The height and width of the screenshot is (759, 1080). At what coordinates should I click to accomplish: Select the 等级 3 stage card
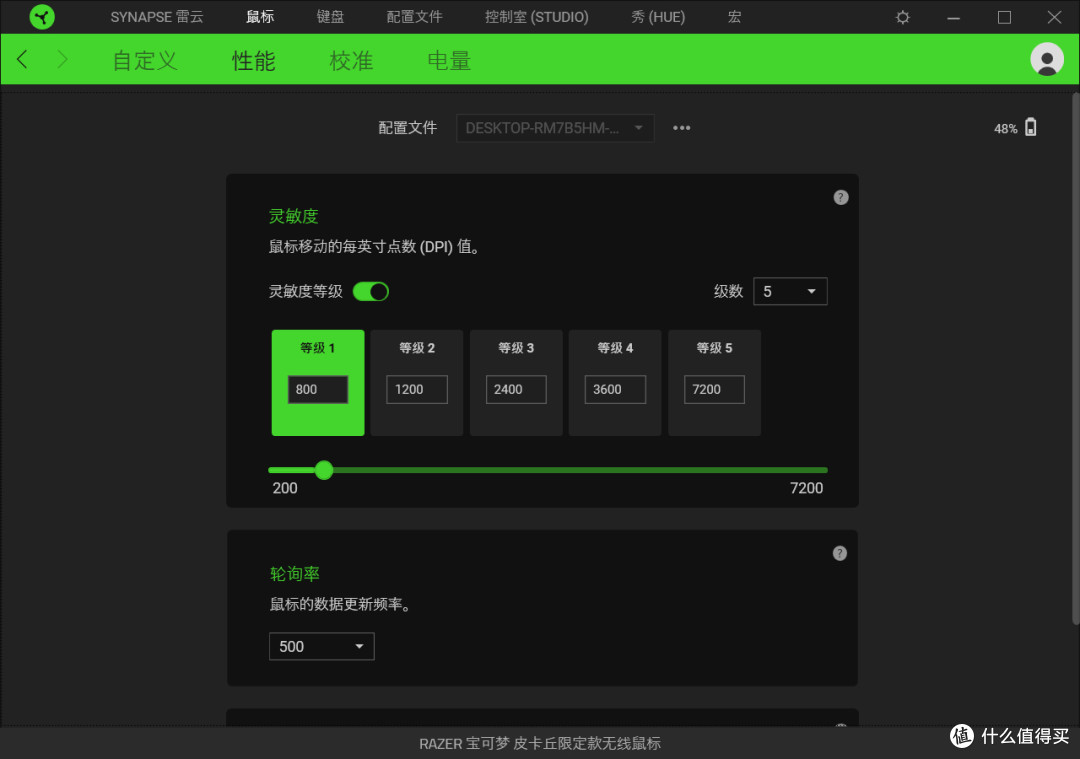click(516, 382)
